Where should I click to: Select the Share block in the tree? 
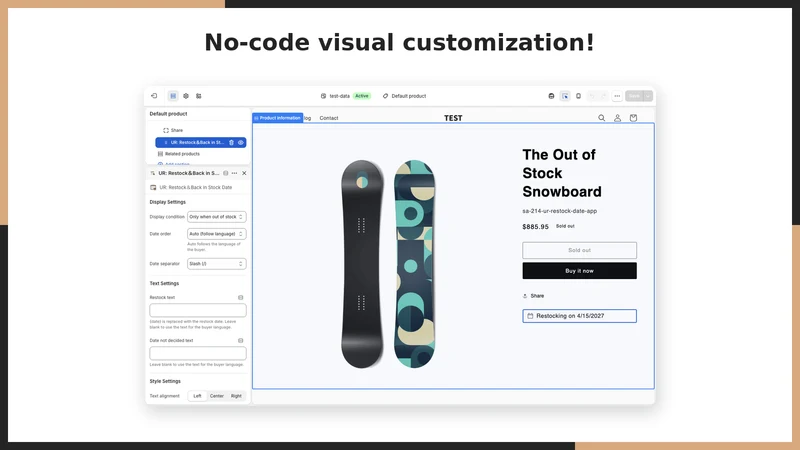[x=173, y=130]
